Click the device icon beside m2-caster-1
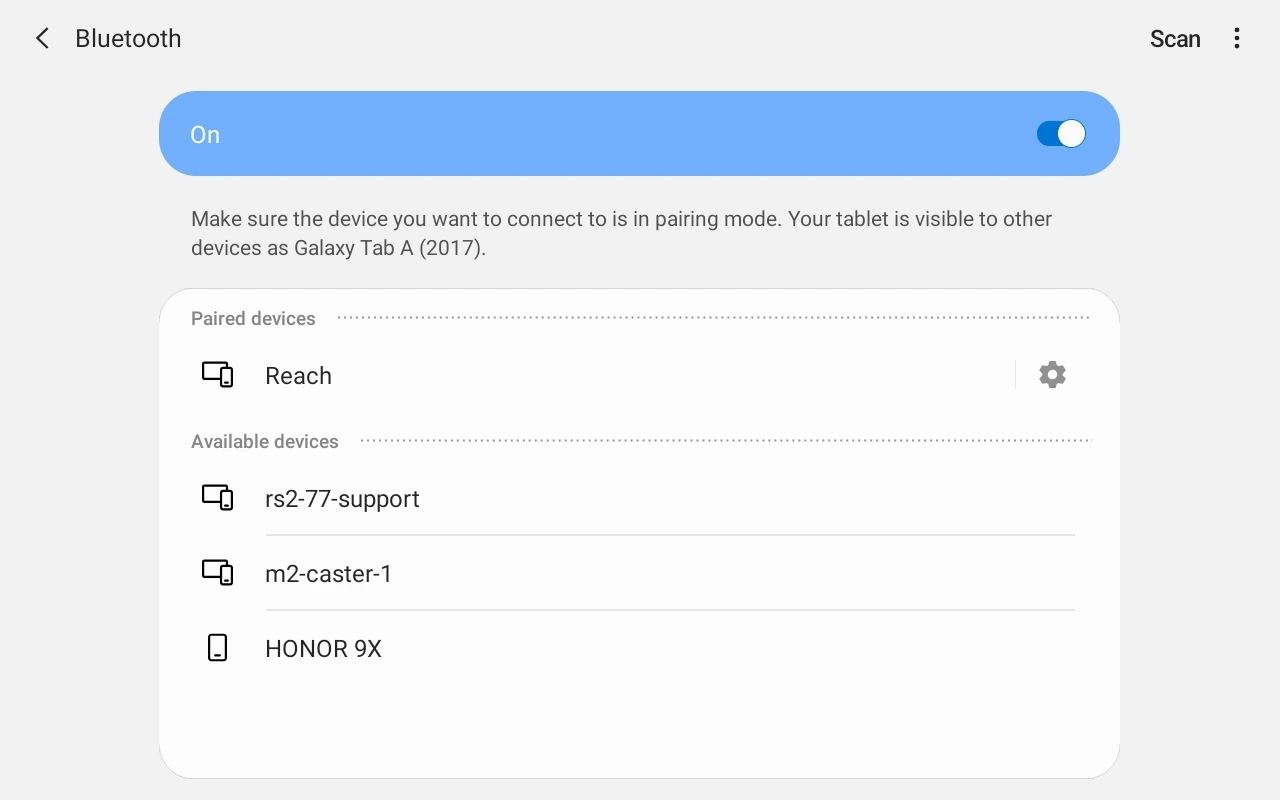This screenshot has width=1280, height=800. click(x=218, y=572)
